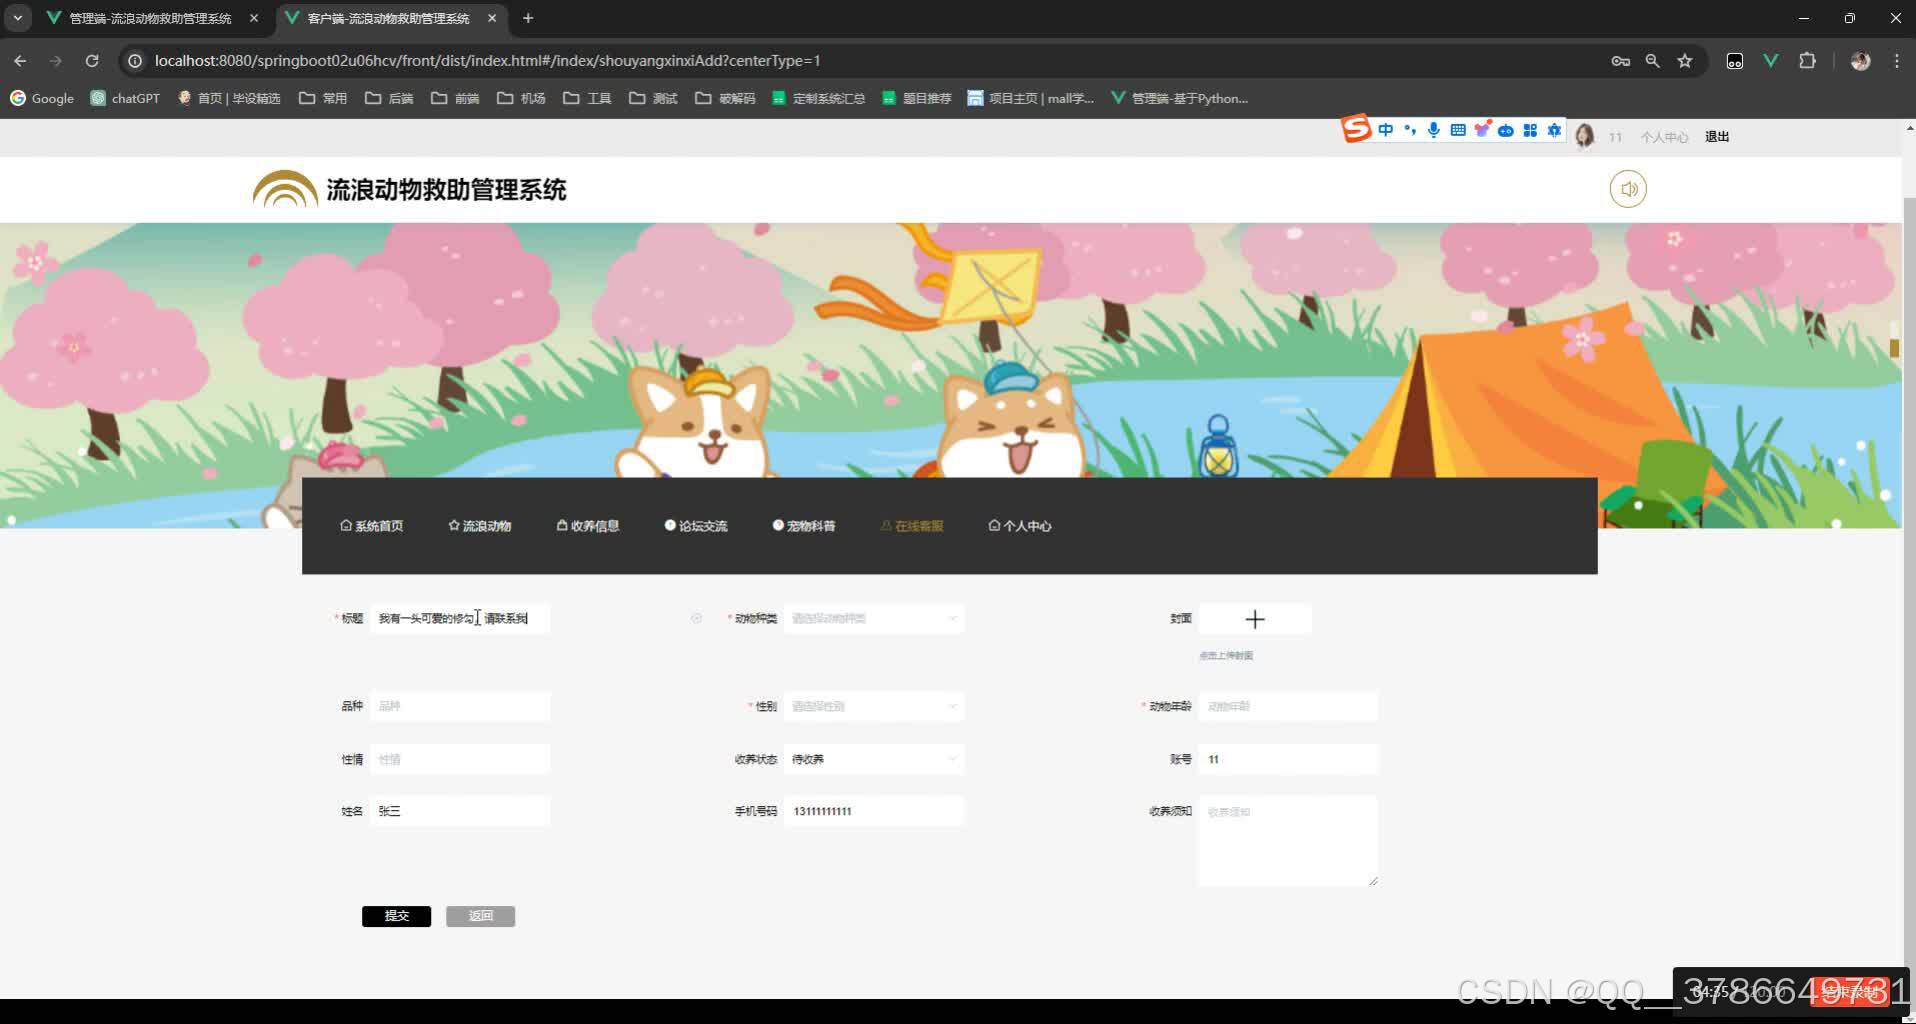Switch to 客户端 browser tab
Viewport: 1916px width, 1024px height.
(x=388, y=18)
